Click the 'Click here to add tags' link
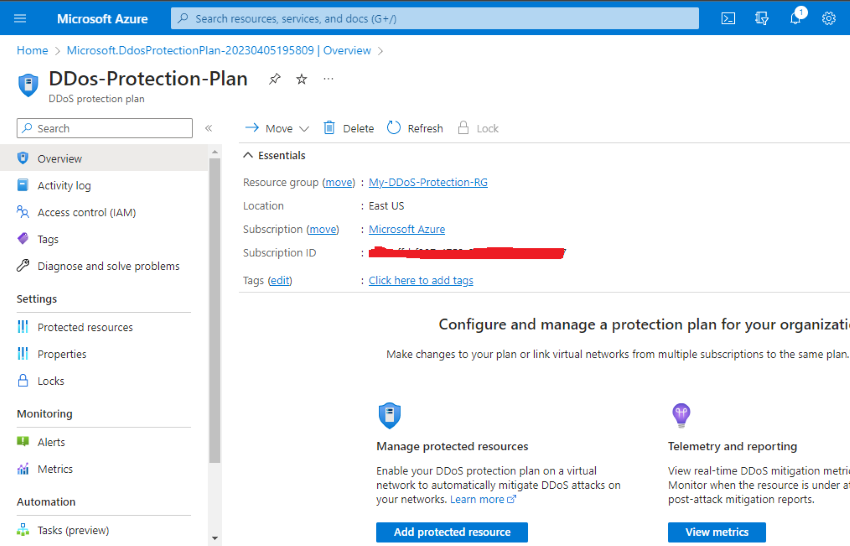 (x=421, y=280)
